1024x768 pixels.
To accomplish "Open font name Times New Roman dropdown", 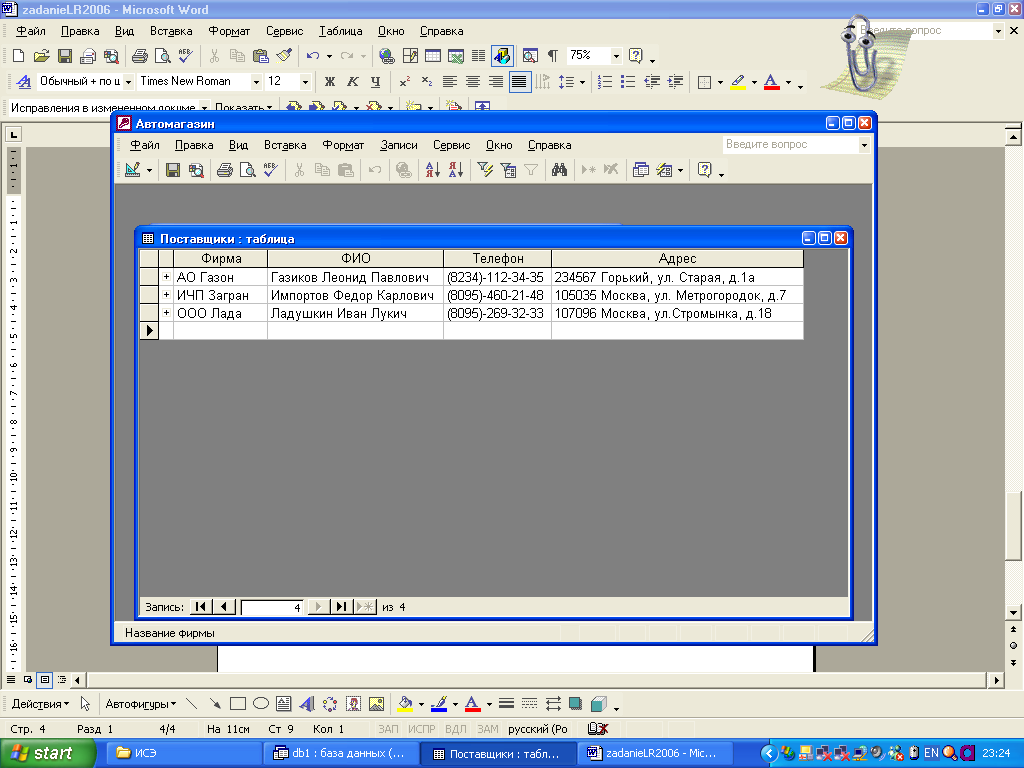I will click(256, 82).
